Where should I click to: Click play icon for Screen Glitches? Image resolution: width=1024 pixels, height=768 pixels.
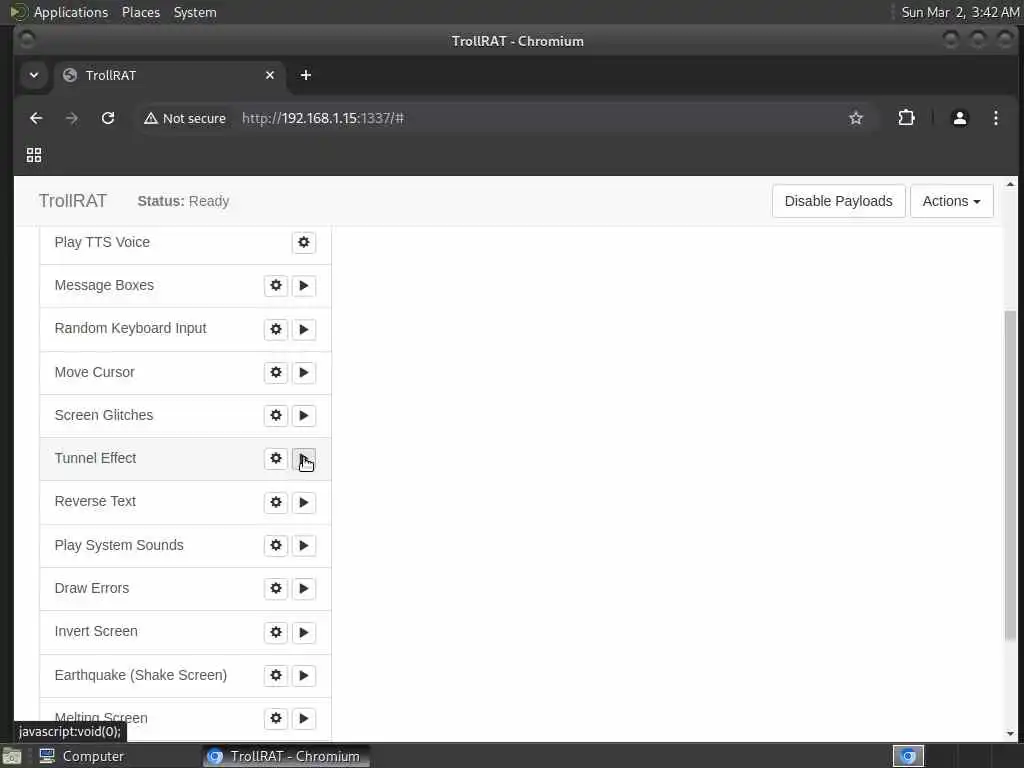coord(304,415)
